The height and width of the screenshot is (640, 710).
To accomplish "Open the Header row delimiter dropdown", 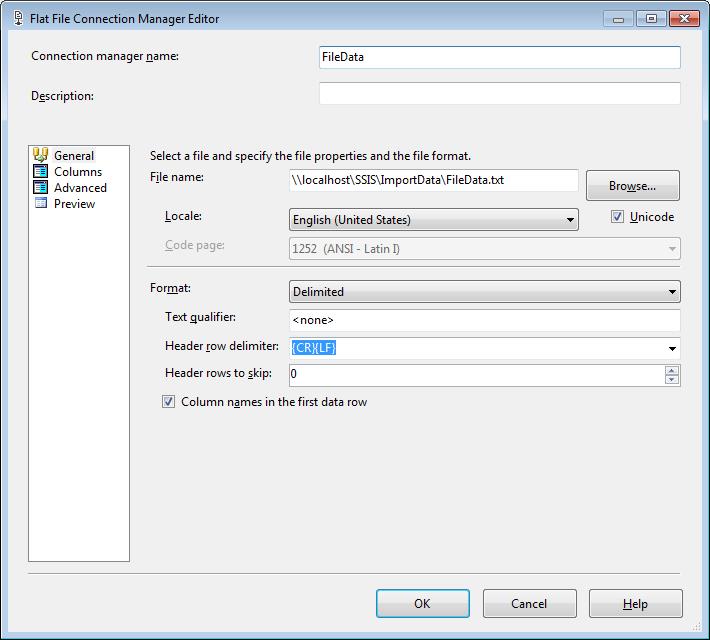I will coord(672,348).
